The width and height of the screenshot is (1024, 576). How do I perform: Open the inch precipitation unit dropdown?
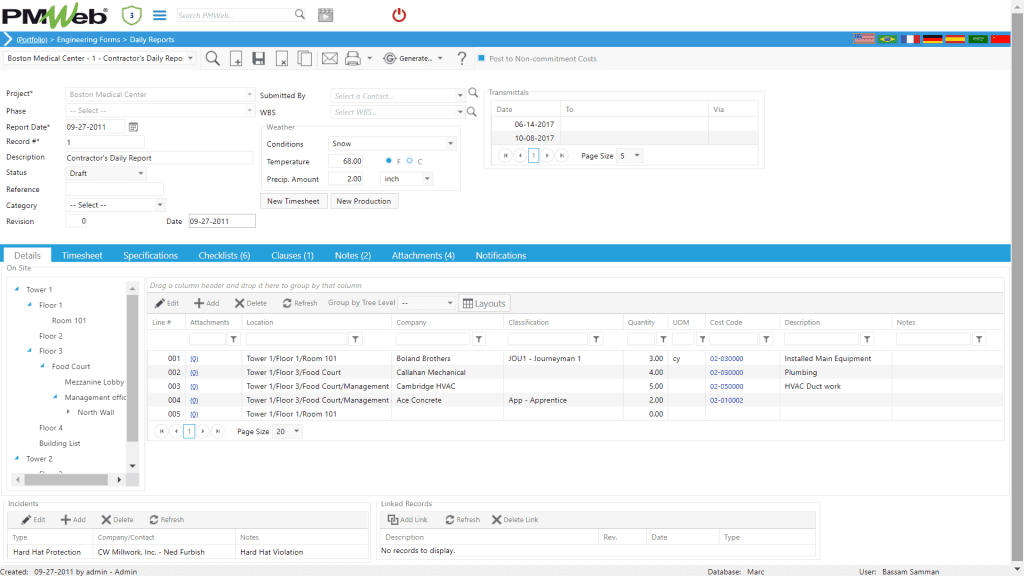coord(426,179)
